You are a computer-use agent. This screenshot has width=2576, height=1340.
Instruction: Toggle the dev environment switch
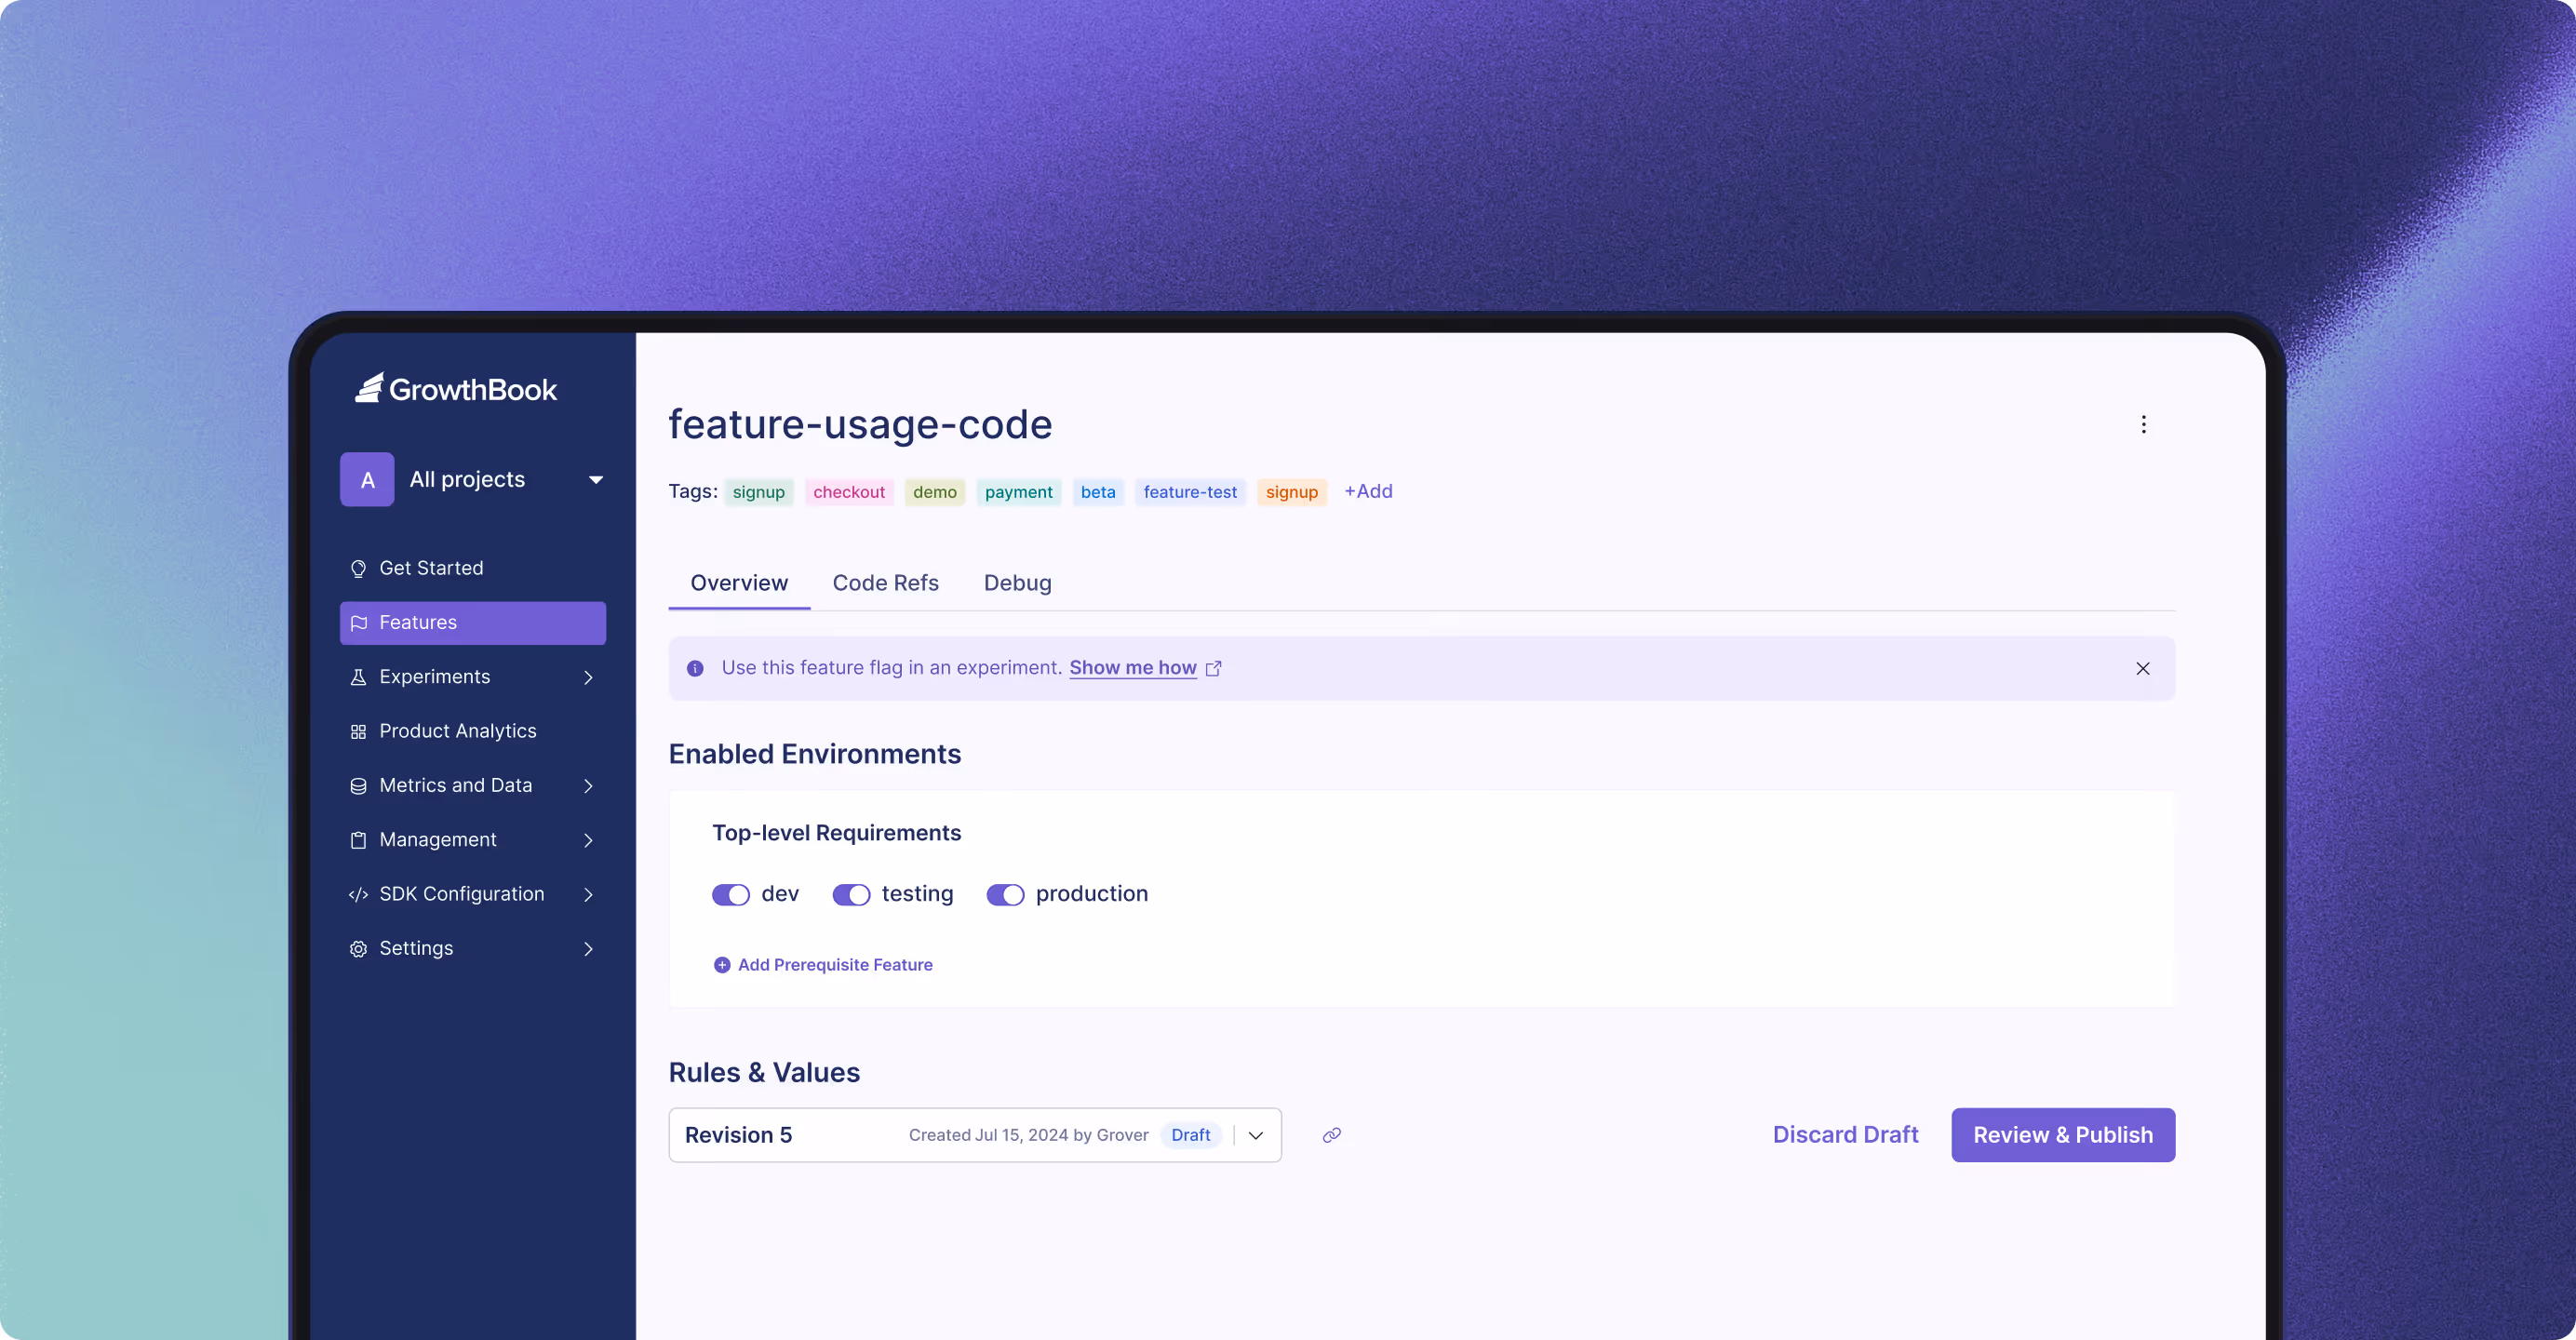pyautogui.click(x=731, y=895)
